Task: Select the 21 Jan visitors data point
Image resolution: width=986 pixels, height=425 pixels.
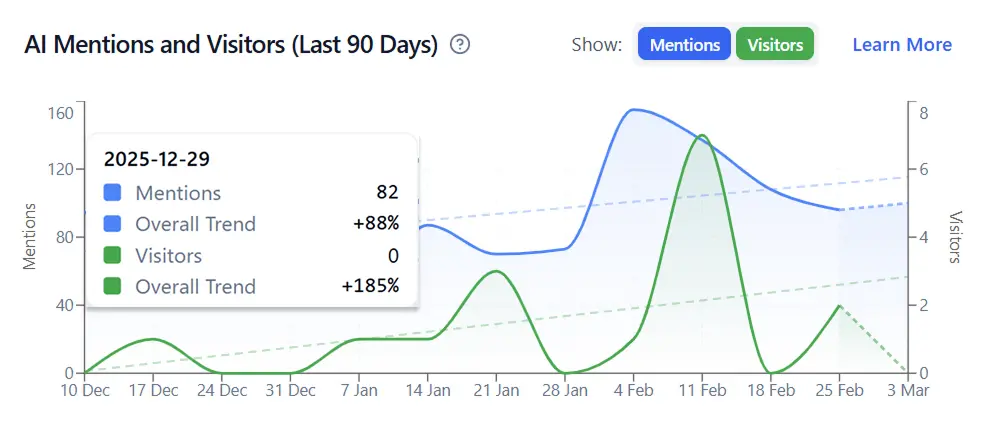Action: pyautogui.click(x=495, y=271)
